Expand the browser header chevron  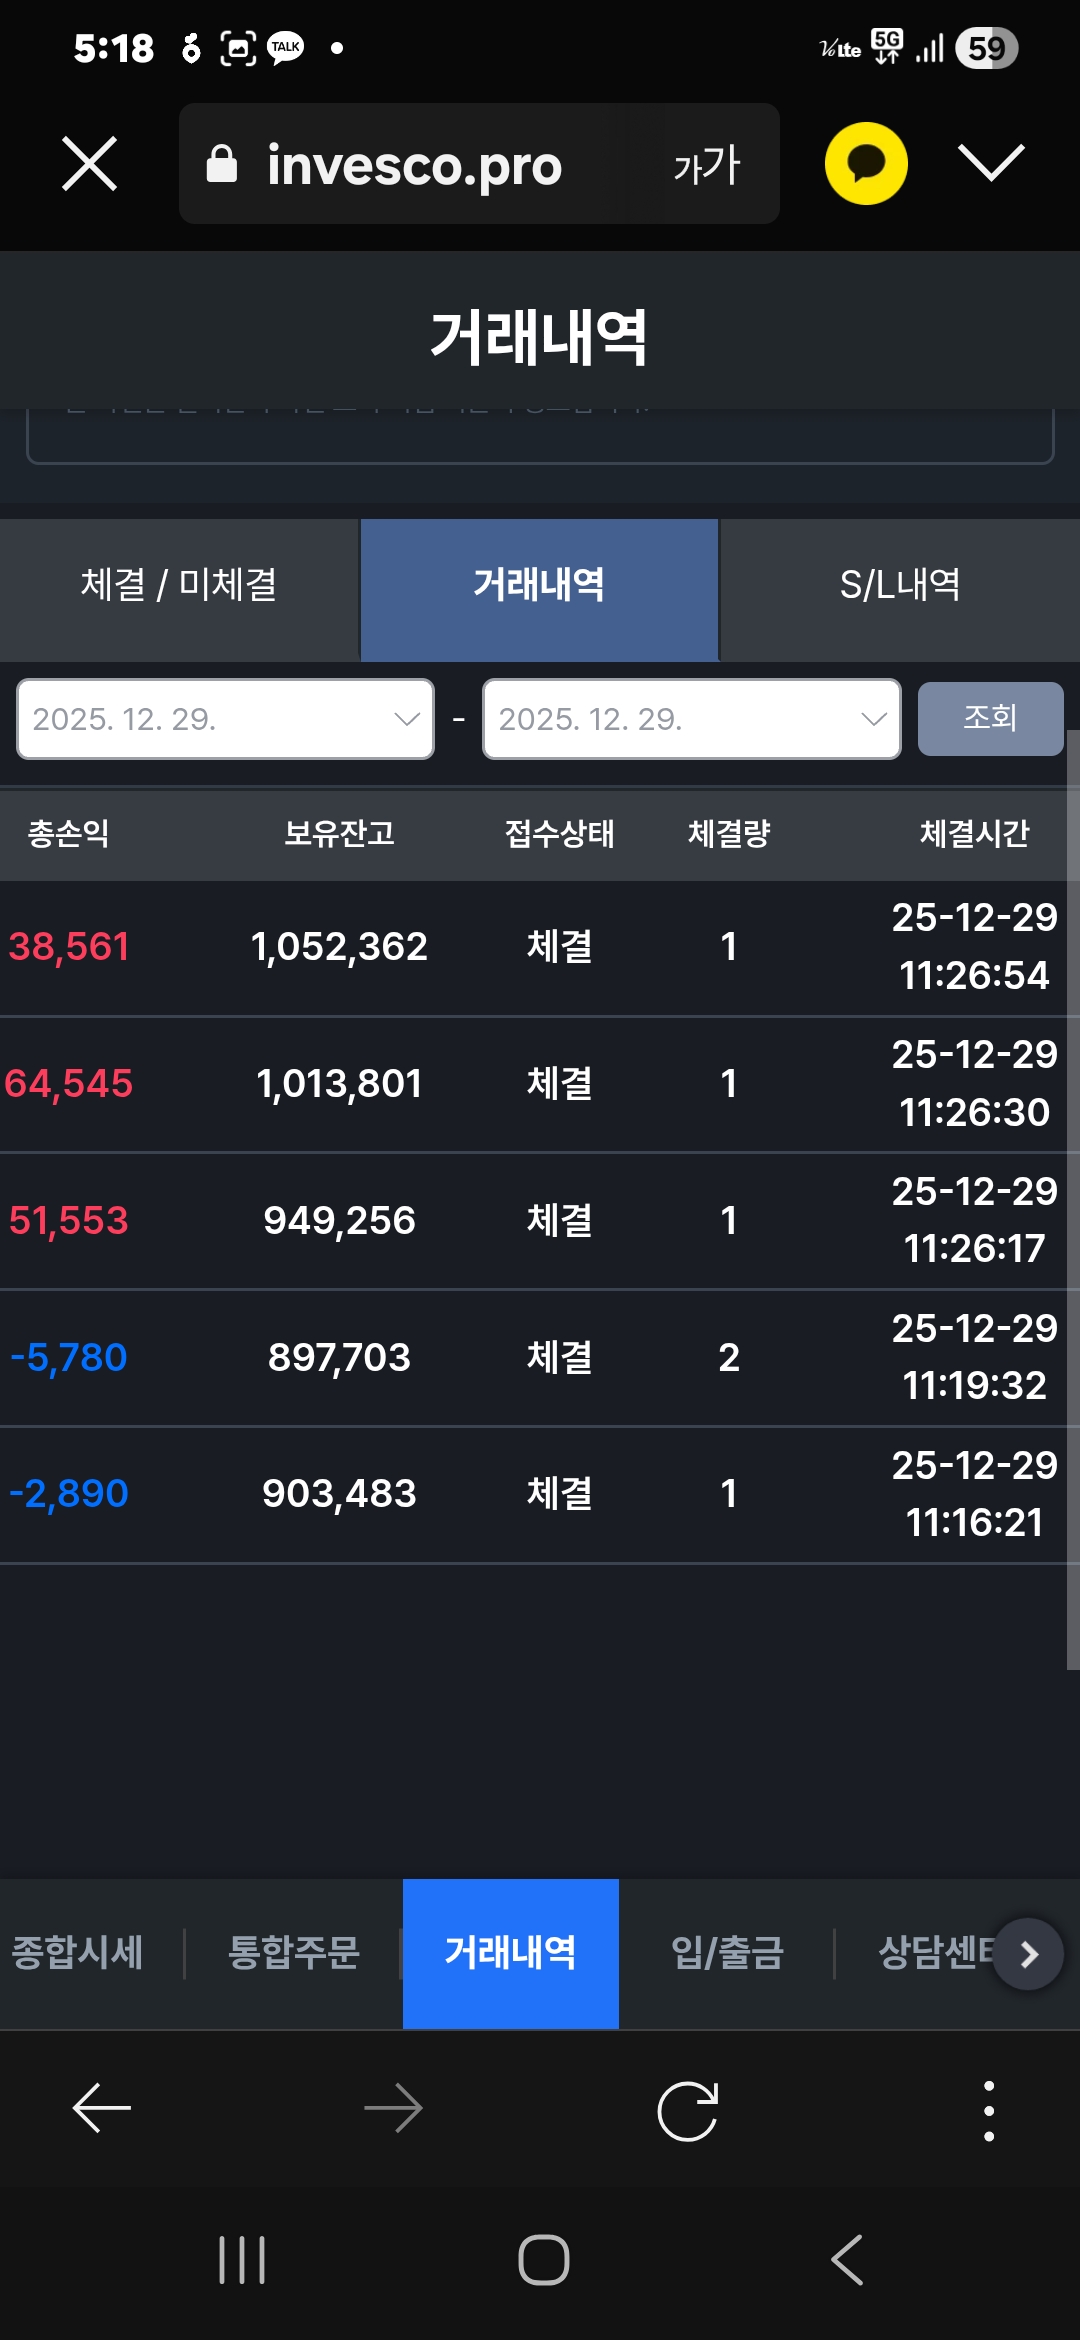pyautogui.click(x=991, y=163)
